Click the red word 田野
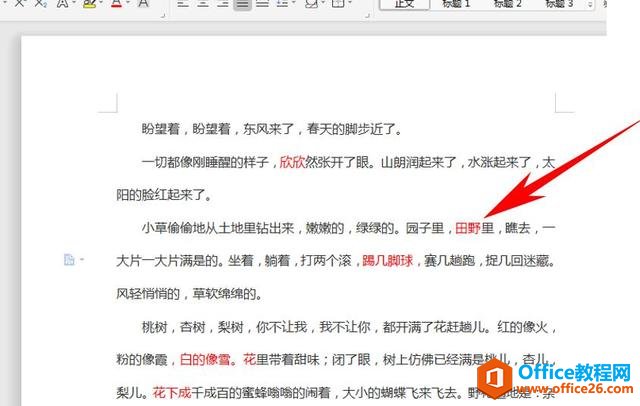Image resolution: width=640 pixels, height=406 pixels. (x=468, y=228)
